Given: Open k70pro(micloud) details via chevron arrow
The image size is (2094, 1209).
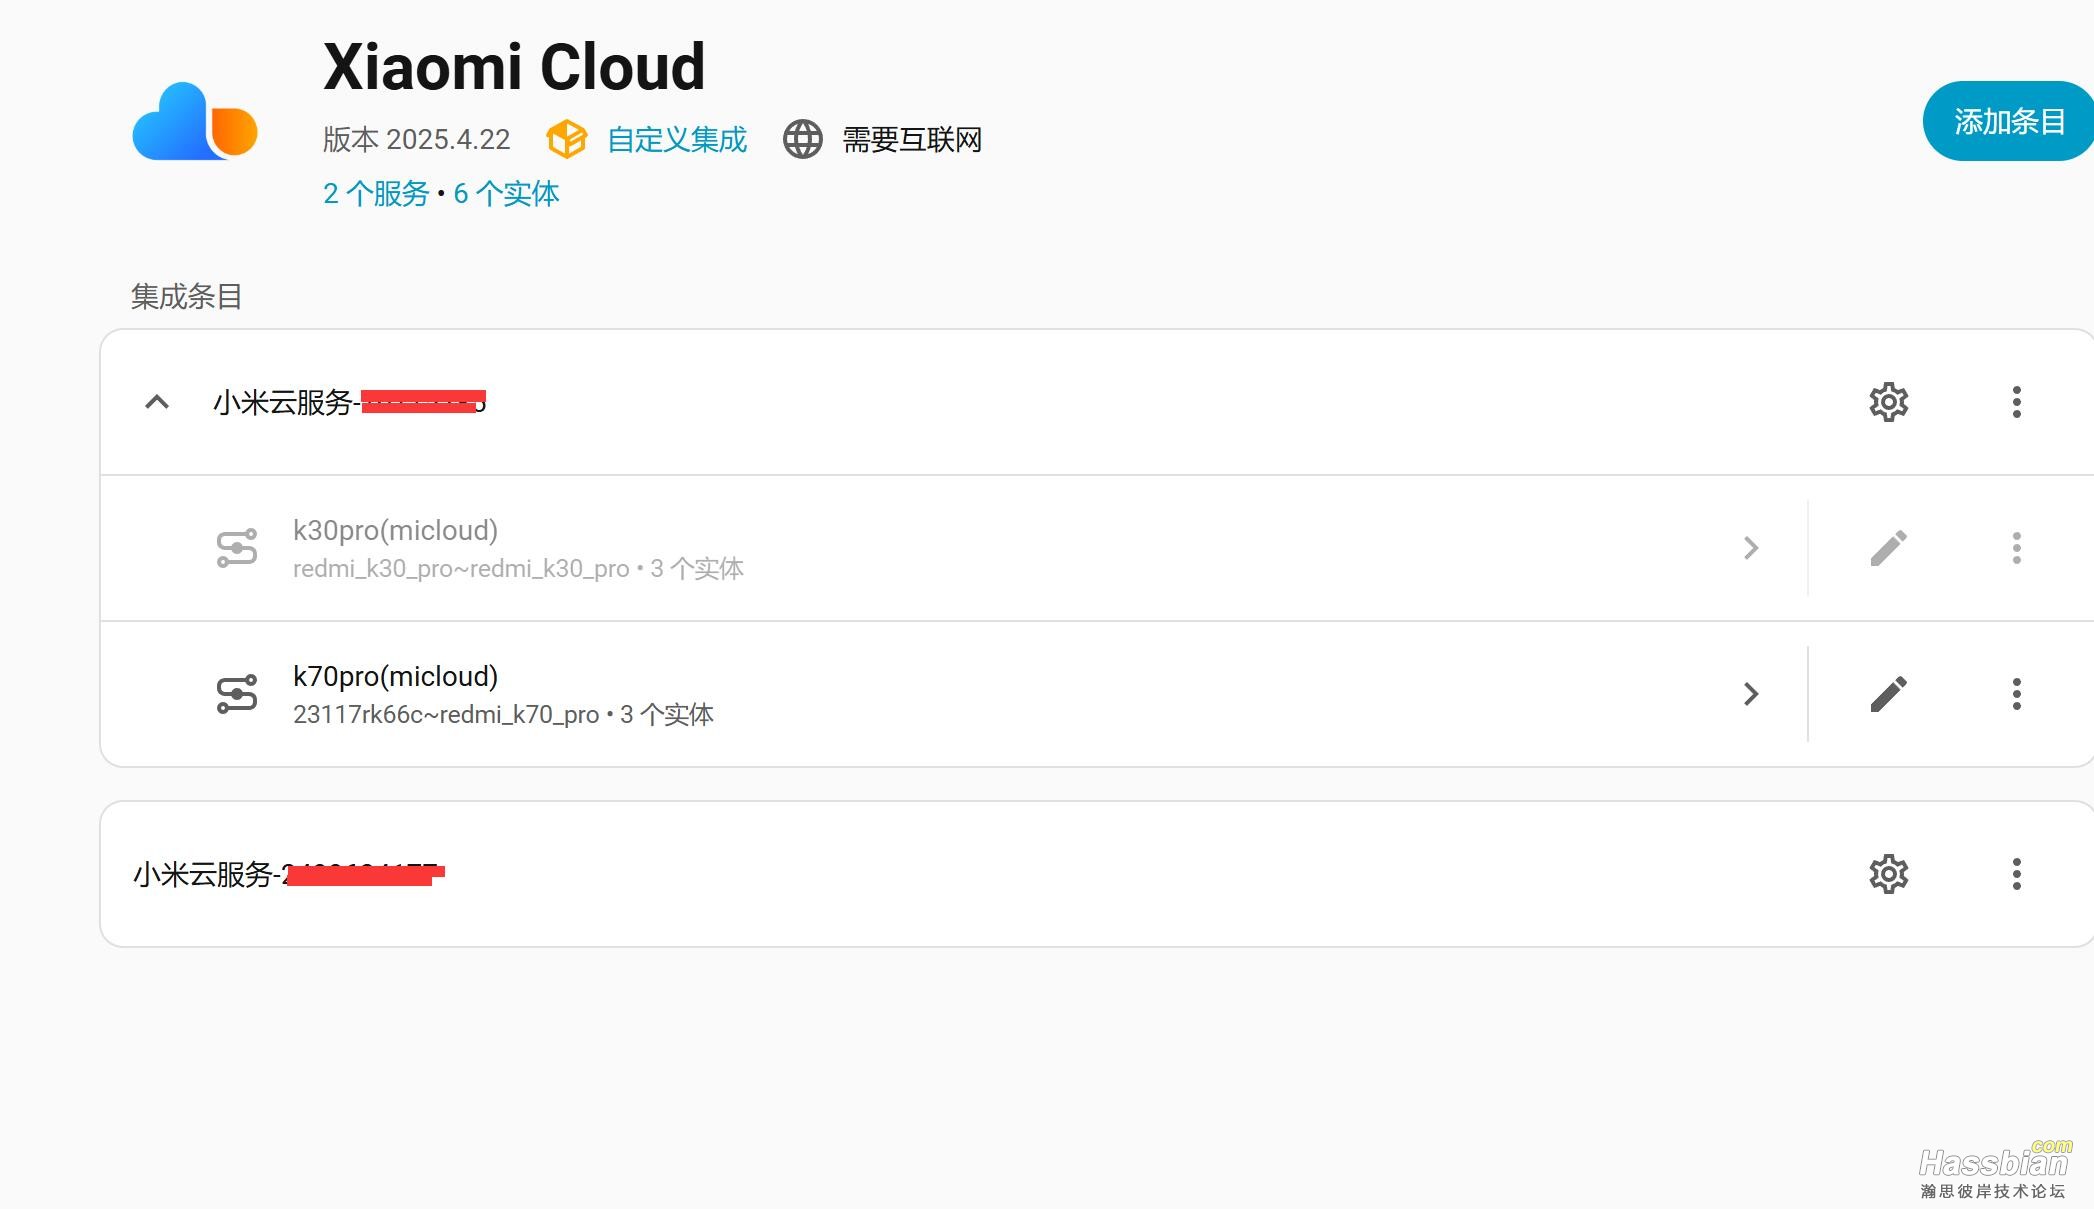Looking at the screenshot, I should pyautogui.click(x=1750, y=694).
